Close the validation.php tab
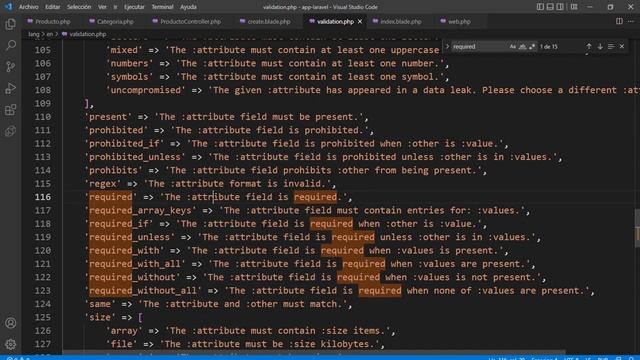This screenshot has width=640, height=360. (360, 22)
